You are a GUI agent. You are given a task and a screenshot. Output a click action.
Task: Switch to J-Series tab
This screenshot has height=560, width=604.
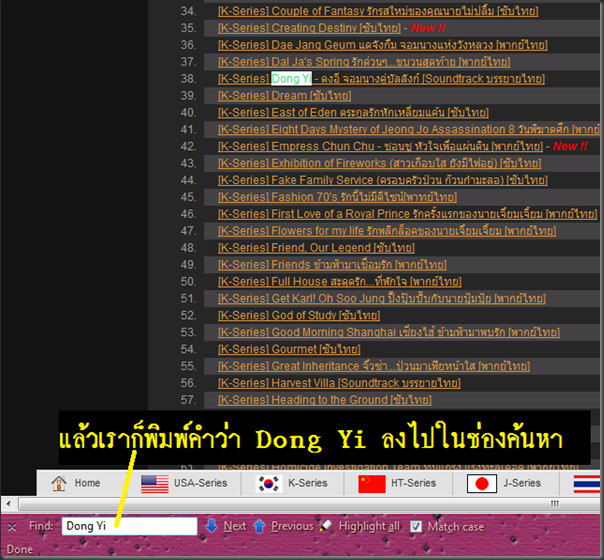point(505,483)
